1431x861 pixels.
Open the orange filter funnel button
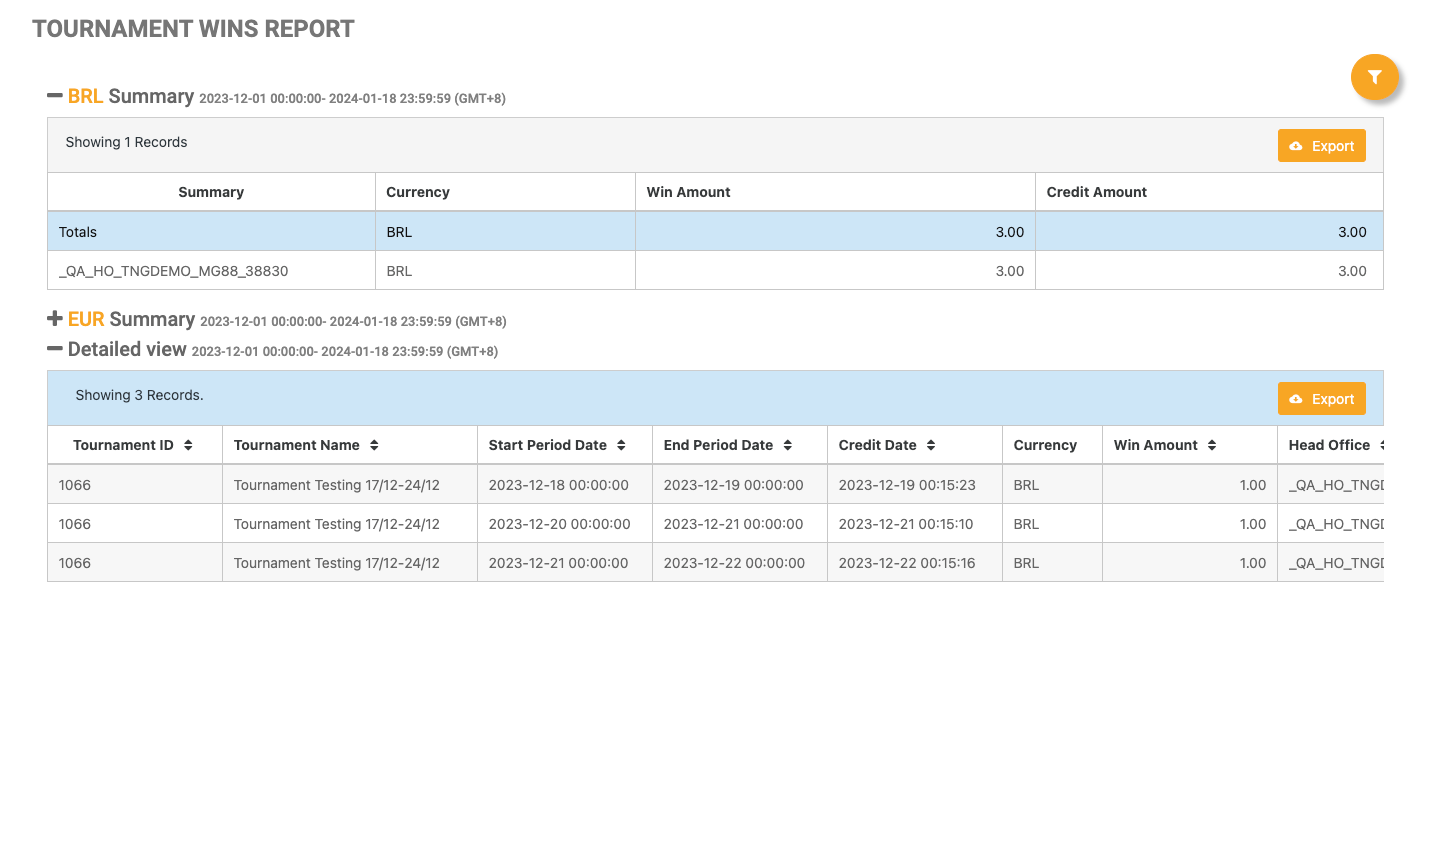point(1374,77)
